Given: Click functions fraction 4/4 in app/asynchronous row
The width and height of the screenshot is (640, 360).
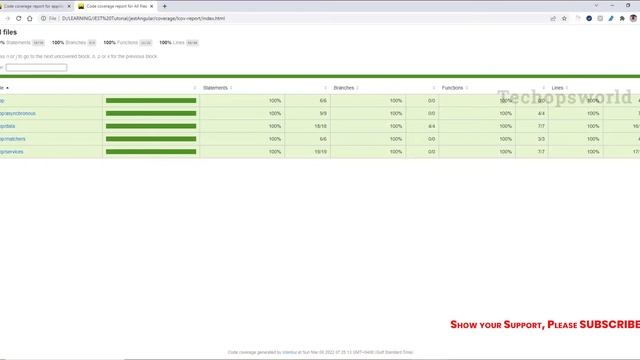Looking at the screenshot, I should (541, 113).
